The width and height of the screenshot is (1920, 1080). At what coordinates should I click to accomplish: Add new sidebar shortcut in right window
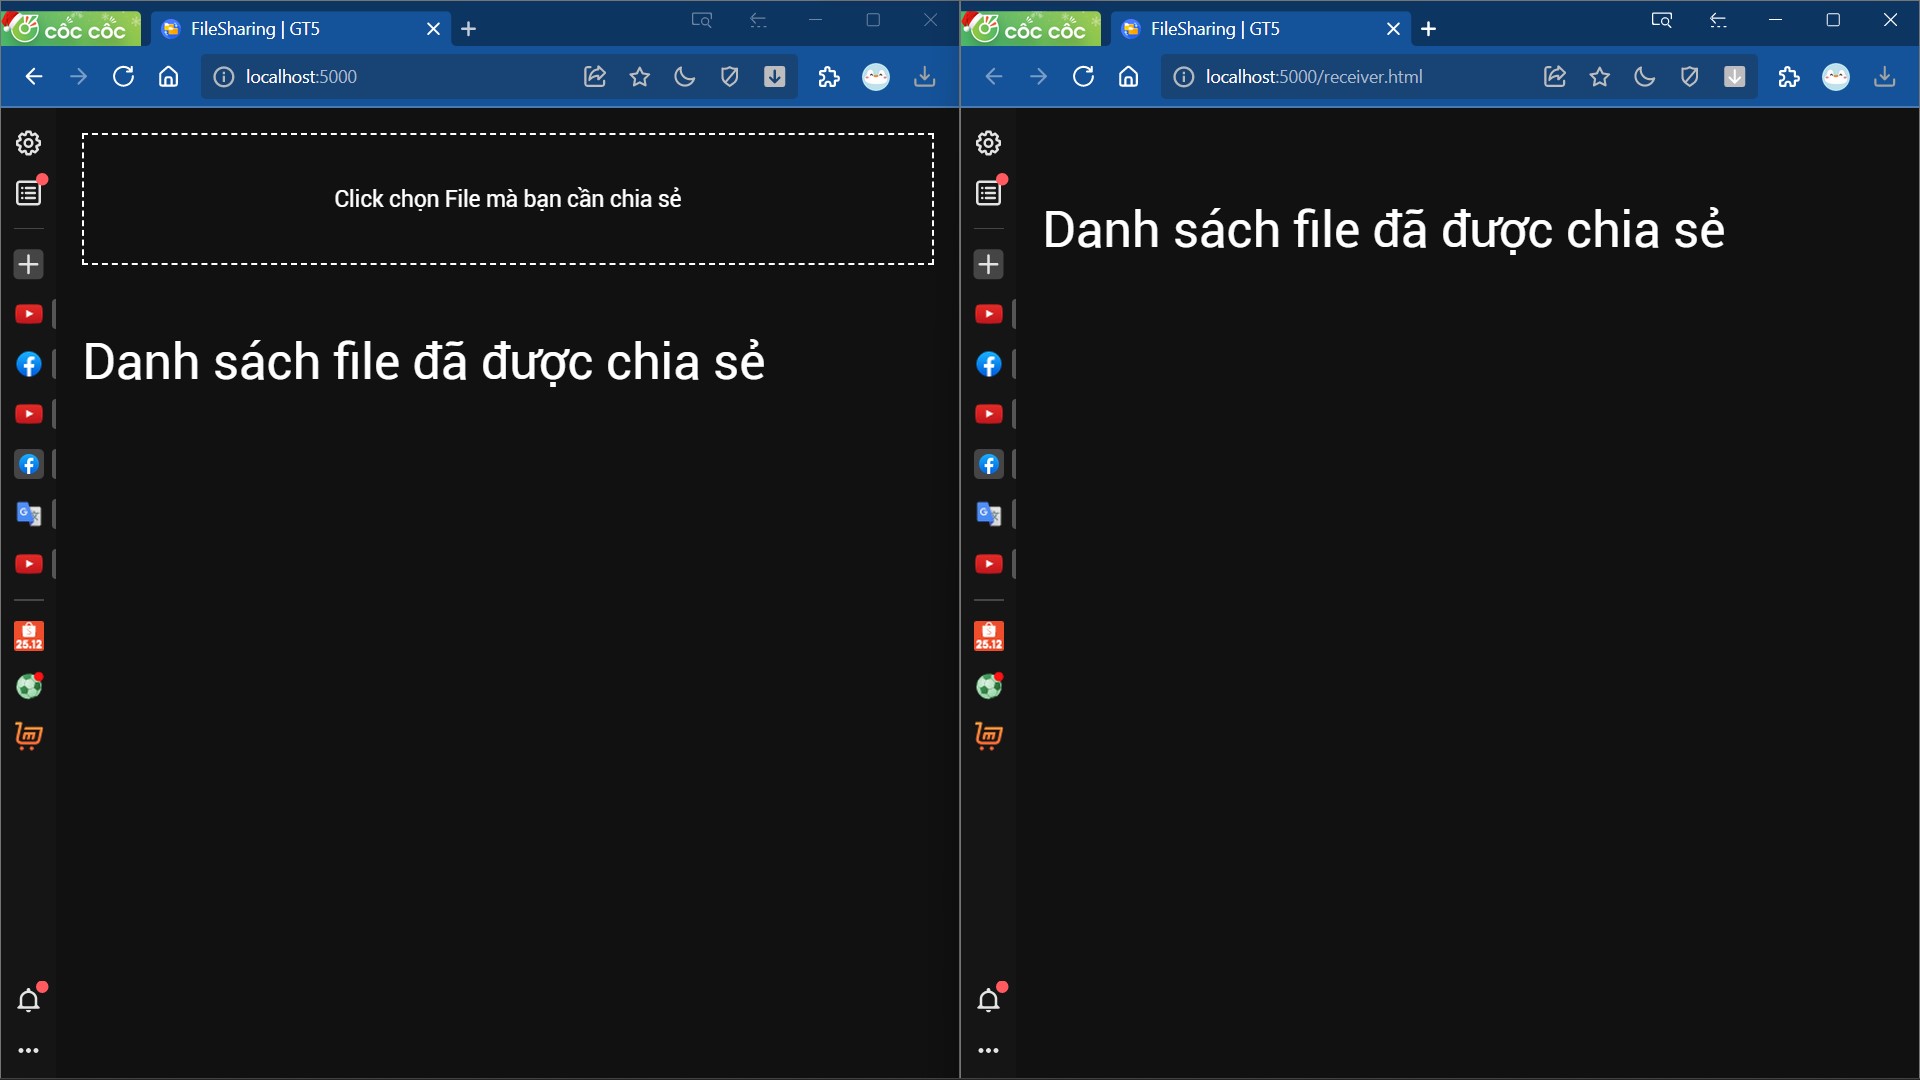[x=988, y=264]
